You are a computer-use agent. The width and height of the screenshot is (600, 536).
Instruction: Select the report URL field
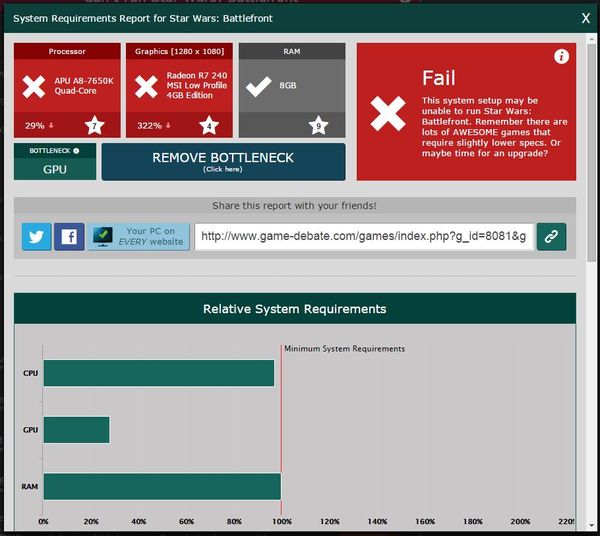coord(364,237)
